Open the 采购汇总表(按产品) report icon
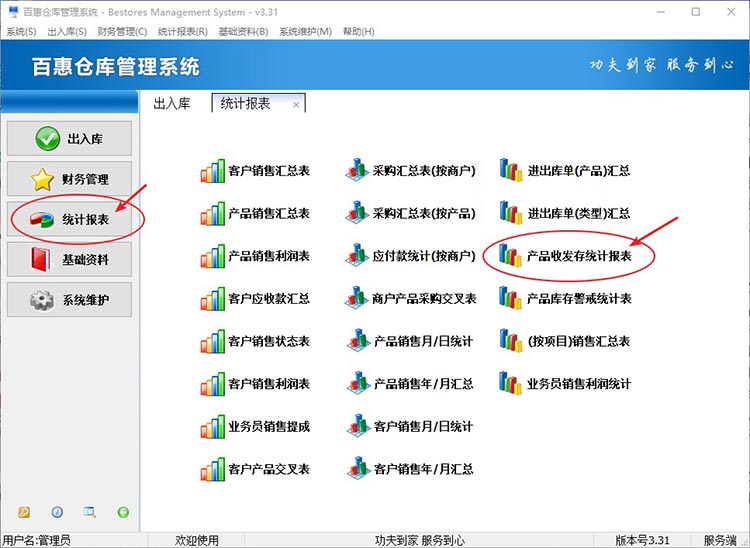This screenshot has width=750, height=548. [357, 213]
